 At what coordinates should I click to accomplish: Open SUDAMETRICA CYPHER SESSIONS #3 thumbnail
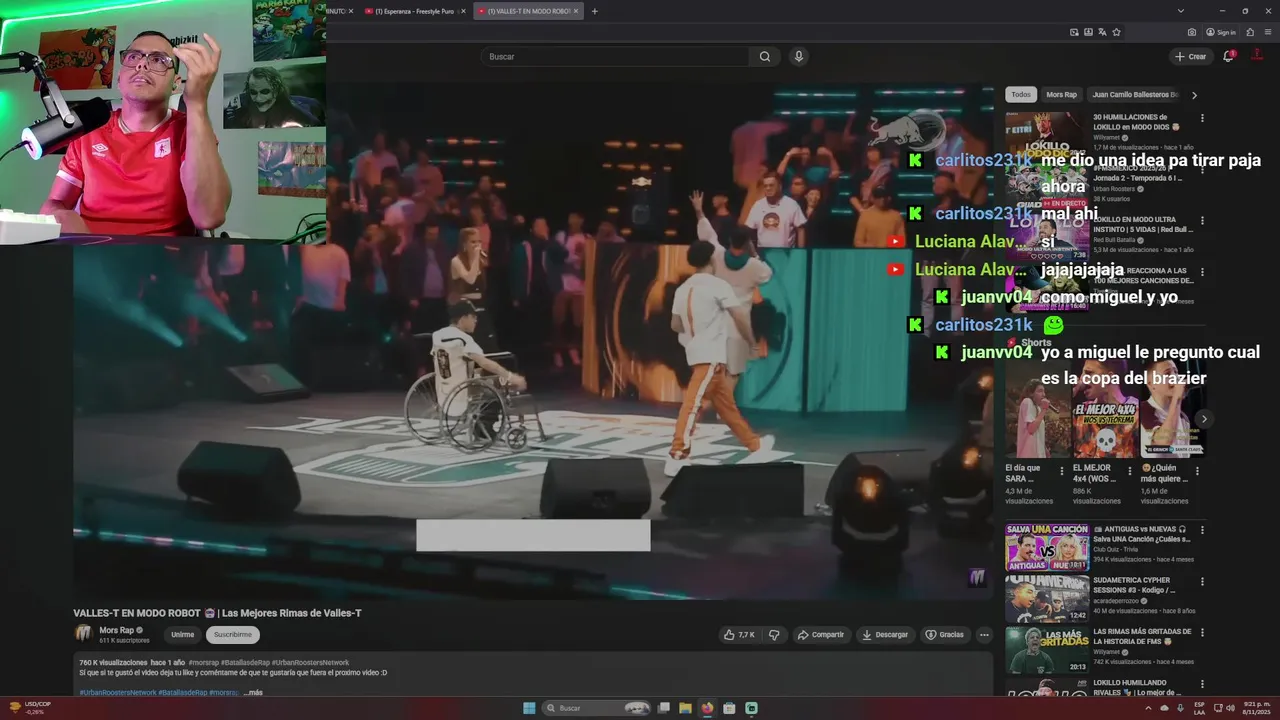[1047, 599]
